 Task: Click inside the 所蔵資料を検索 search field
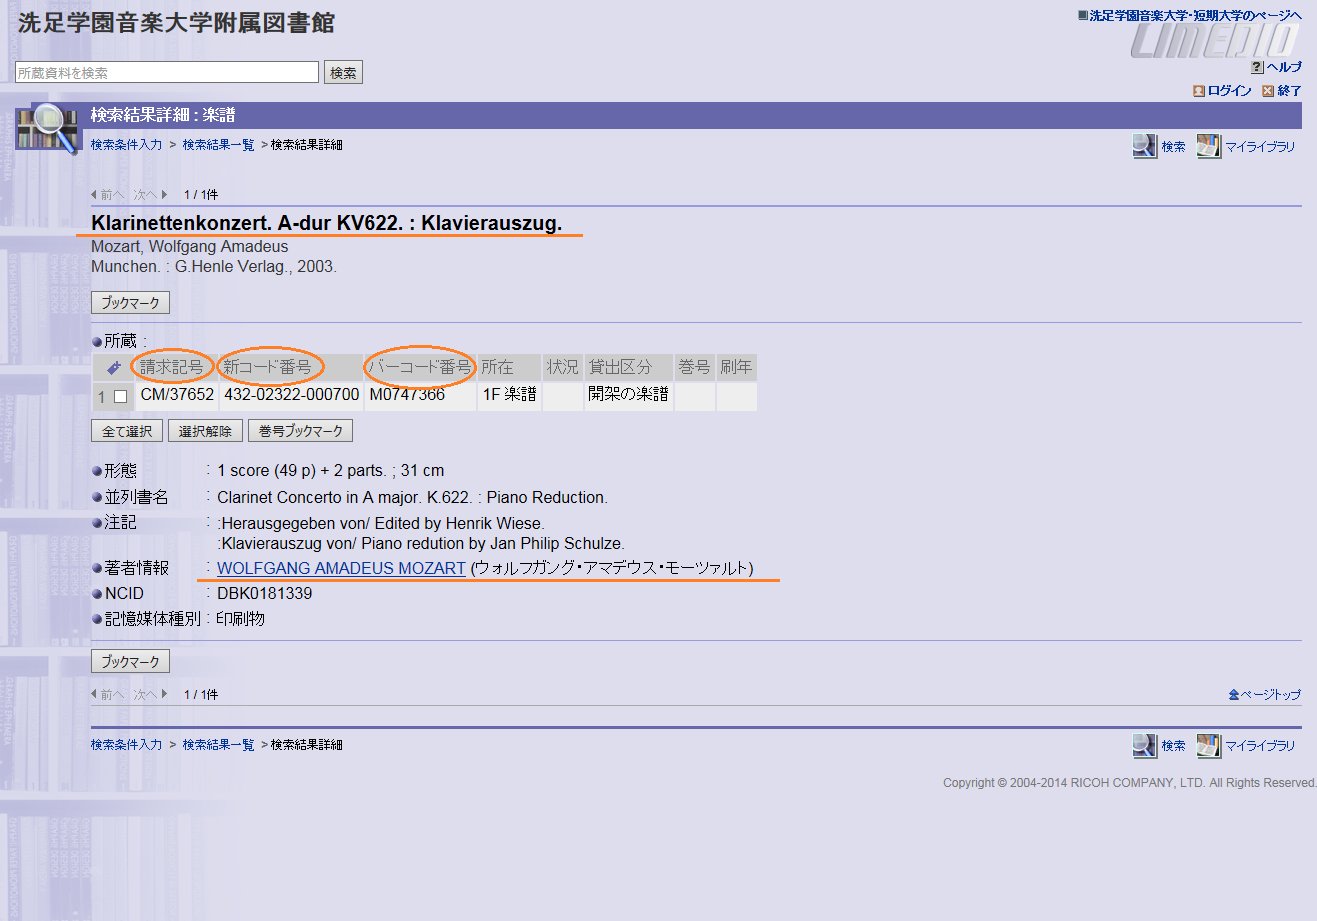click(167, 72)
